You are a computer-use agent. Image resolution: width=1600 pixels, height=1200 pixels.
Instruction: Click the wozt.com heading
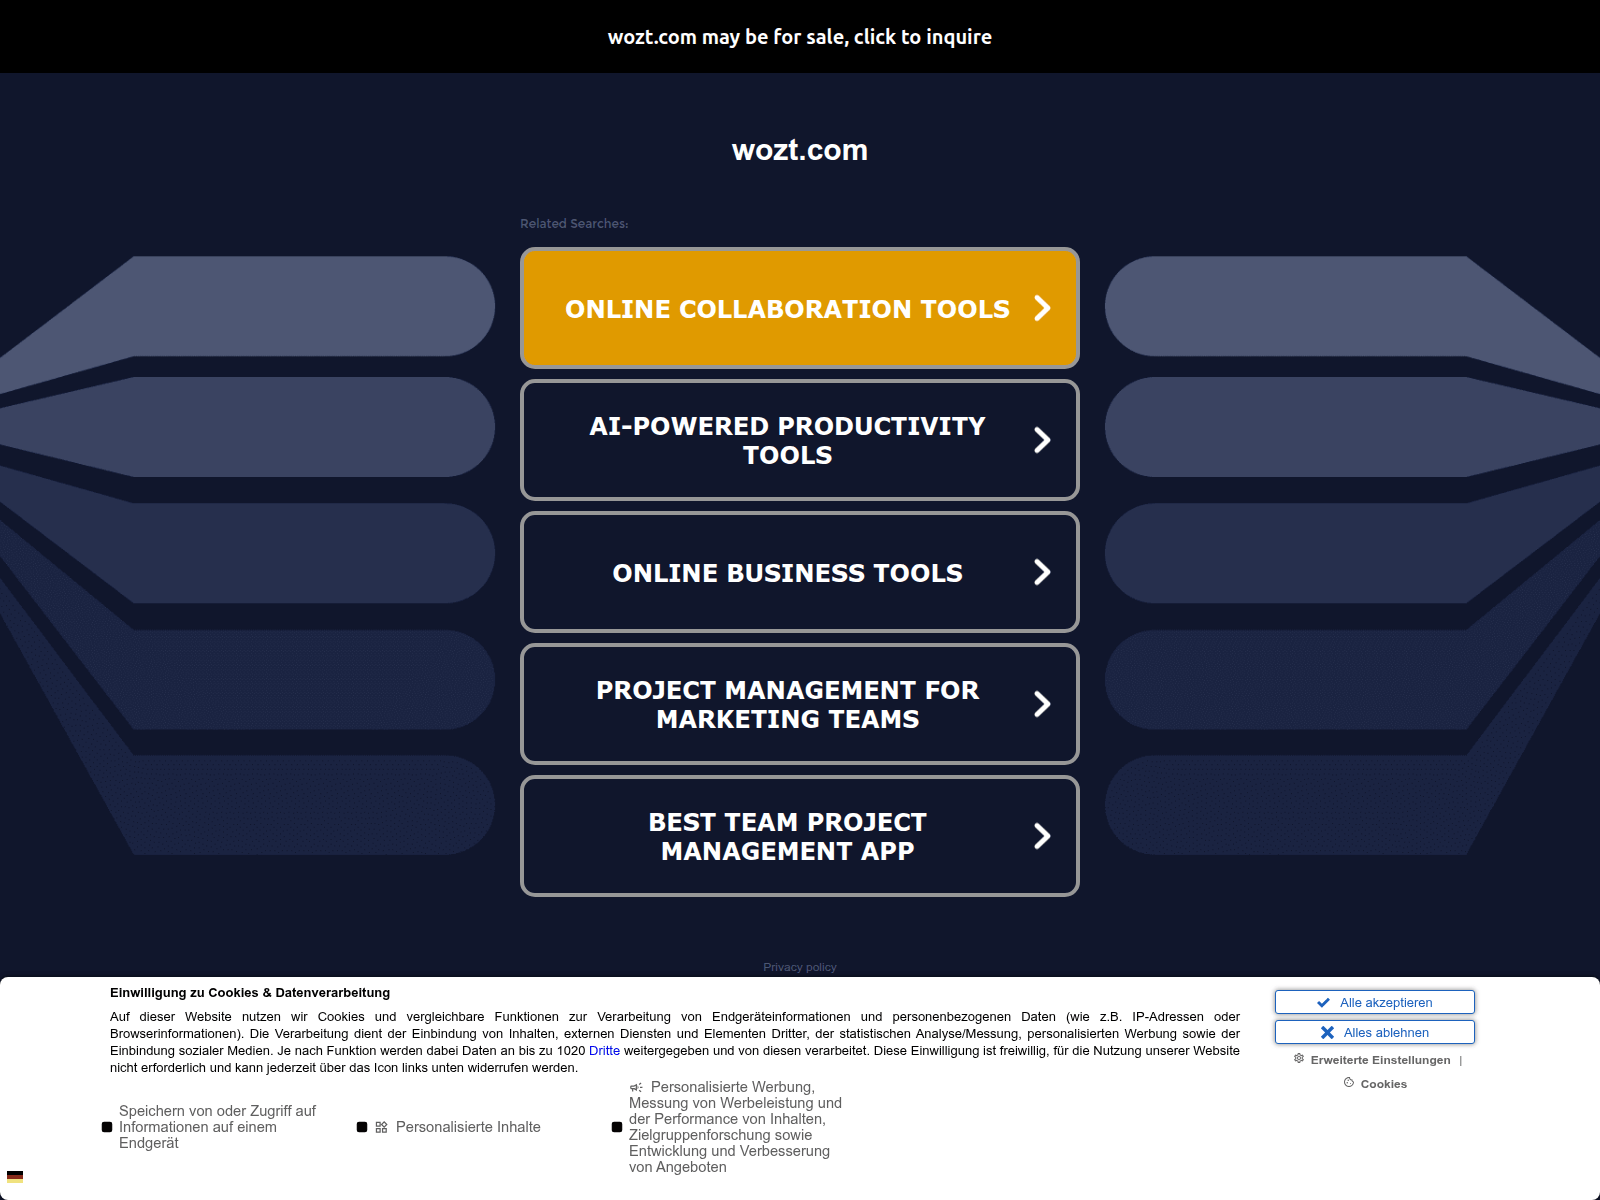click(x=800, y=150)
